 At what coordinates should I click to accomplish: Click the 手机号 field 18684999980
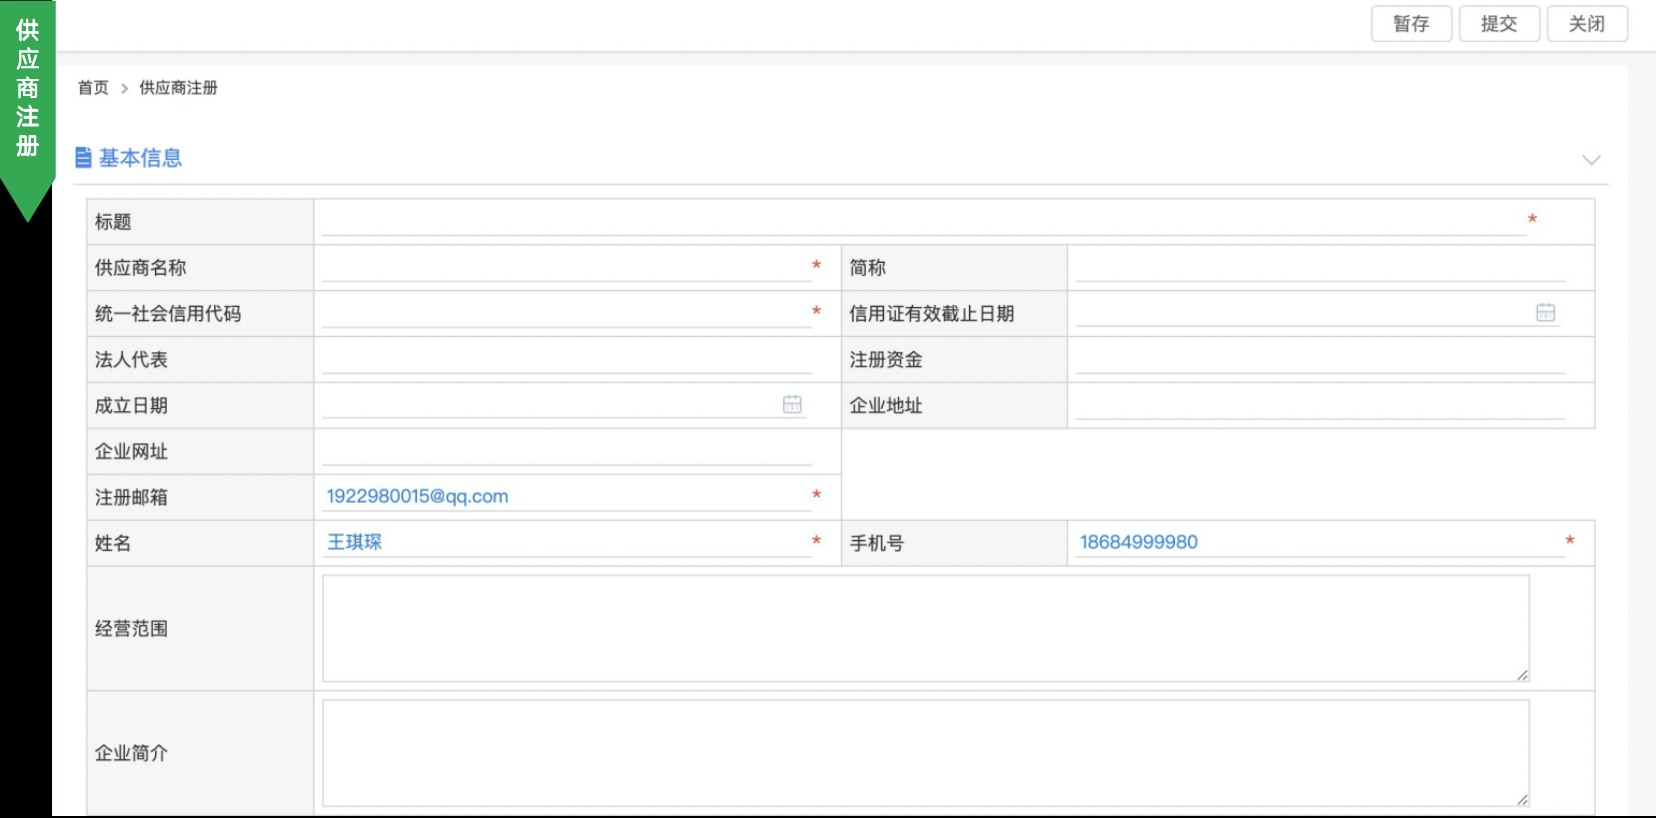click(x=1320, y=543)
